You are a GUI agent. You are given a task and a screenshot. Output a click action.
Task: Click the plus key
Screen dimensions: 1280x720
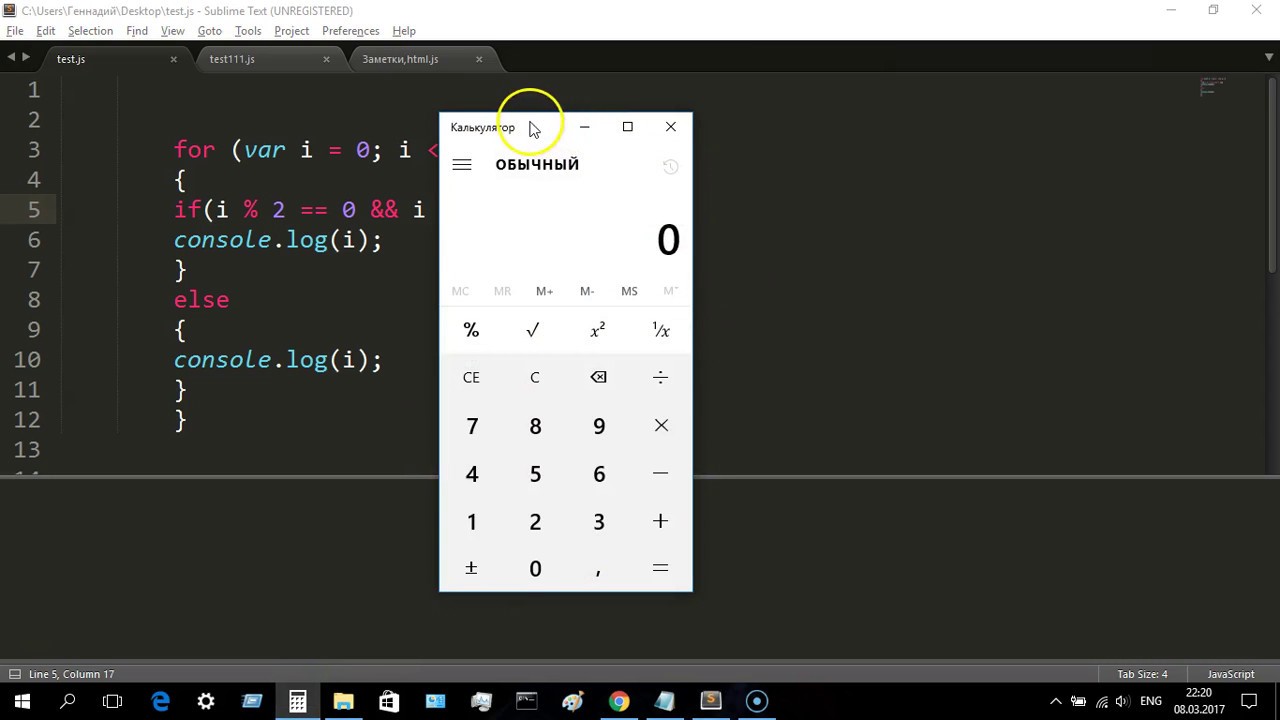point(661,521)
